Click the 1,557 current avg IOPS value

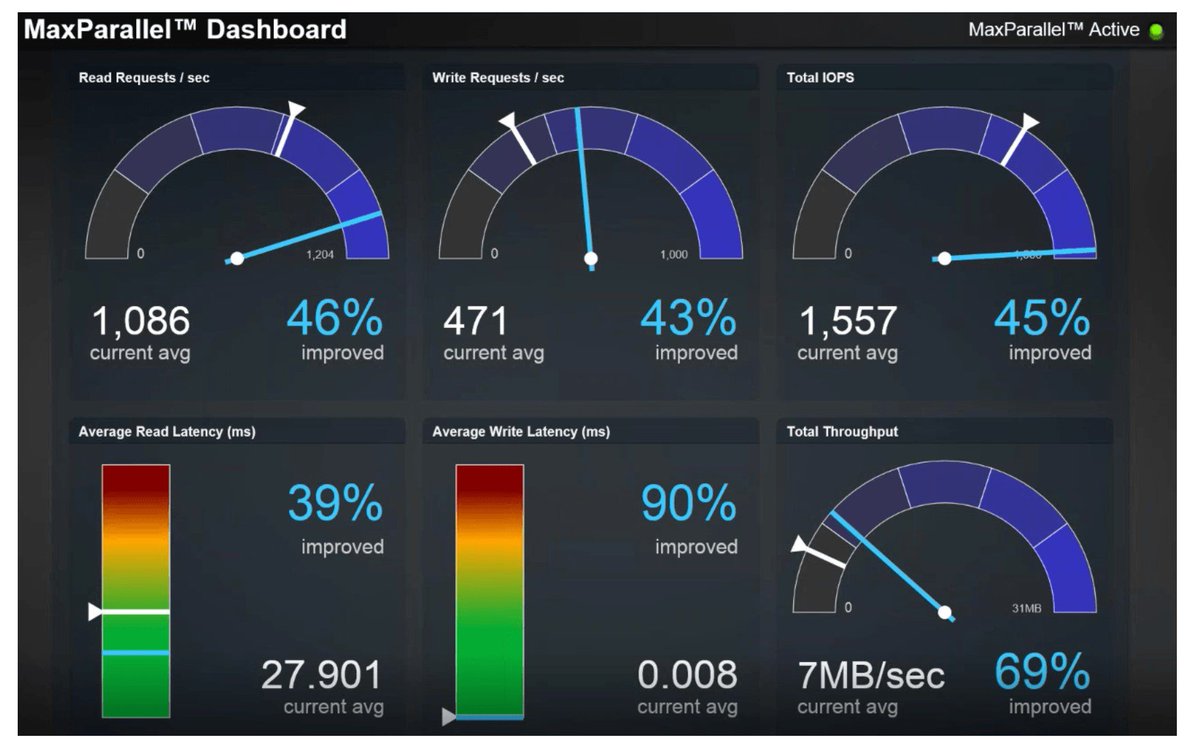tap(848, 321)
